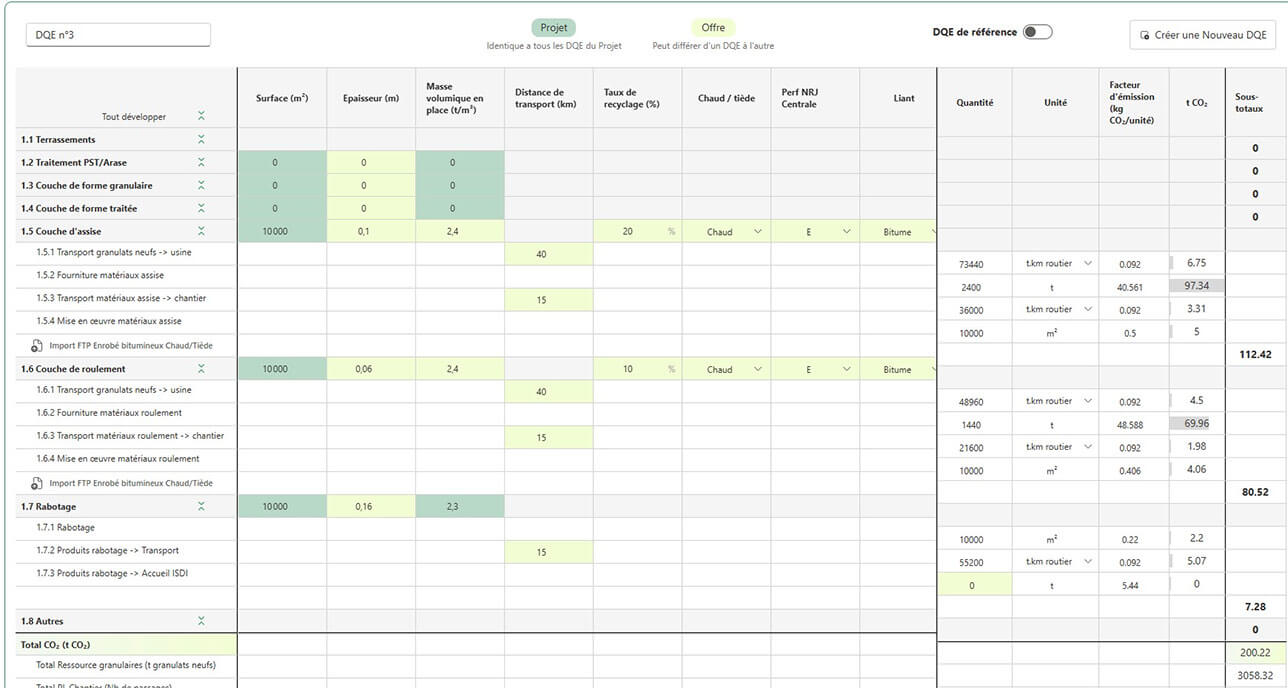The width and height of the screenshot is (1288, 688).
Task: Expand 1.3 Couche de forme granulaire
Action: tap(201, 185)
